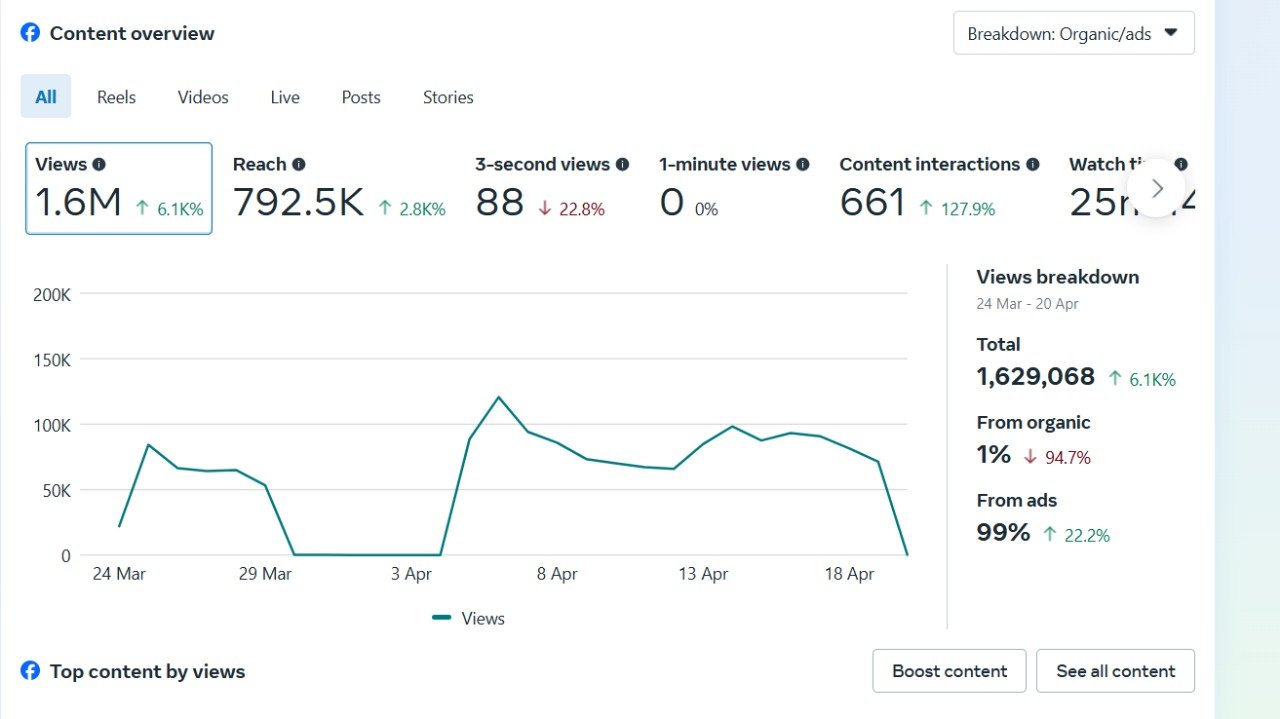Select the Content interactions 661 metric card

(x=939, y=188)
